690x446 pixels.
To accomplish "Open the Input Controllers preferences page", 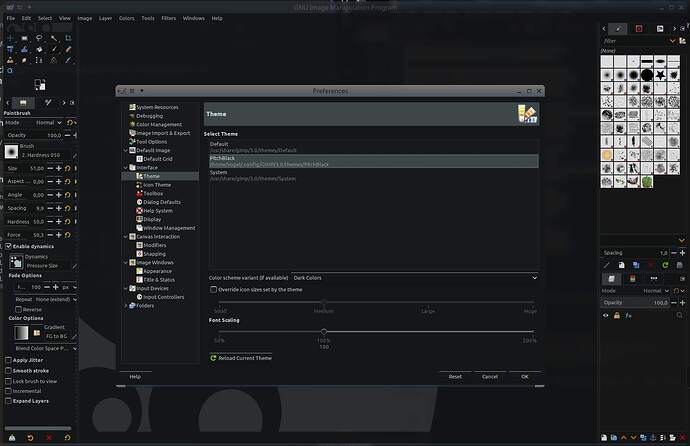I will click(163, 297).
